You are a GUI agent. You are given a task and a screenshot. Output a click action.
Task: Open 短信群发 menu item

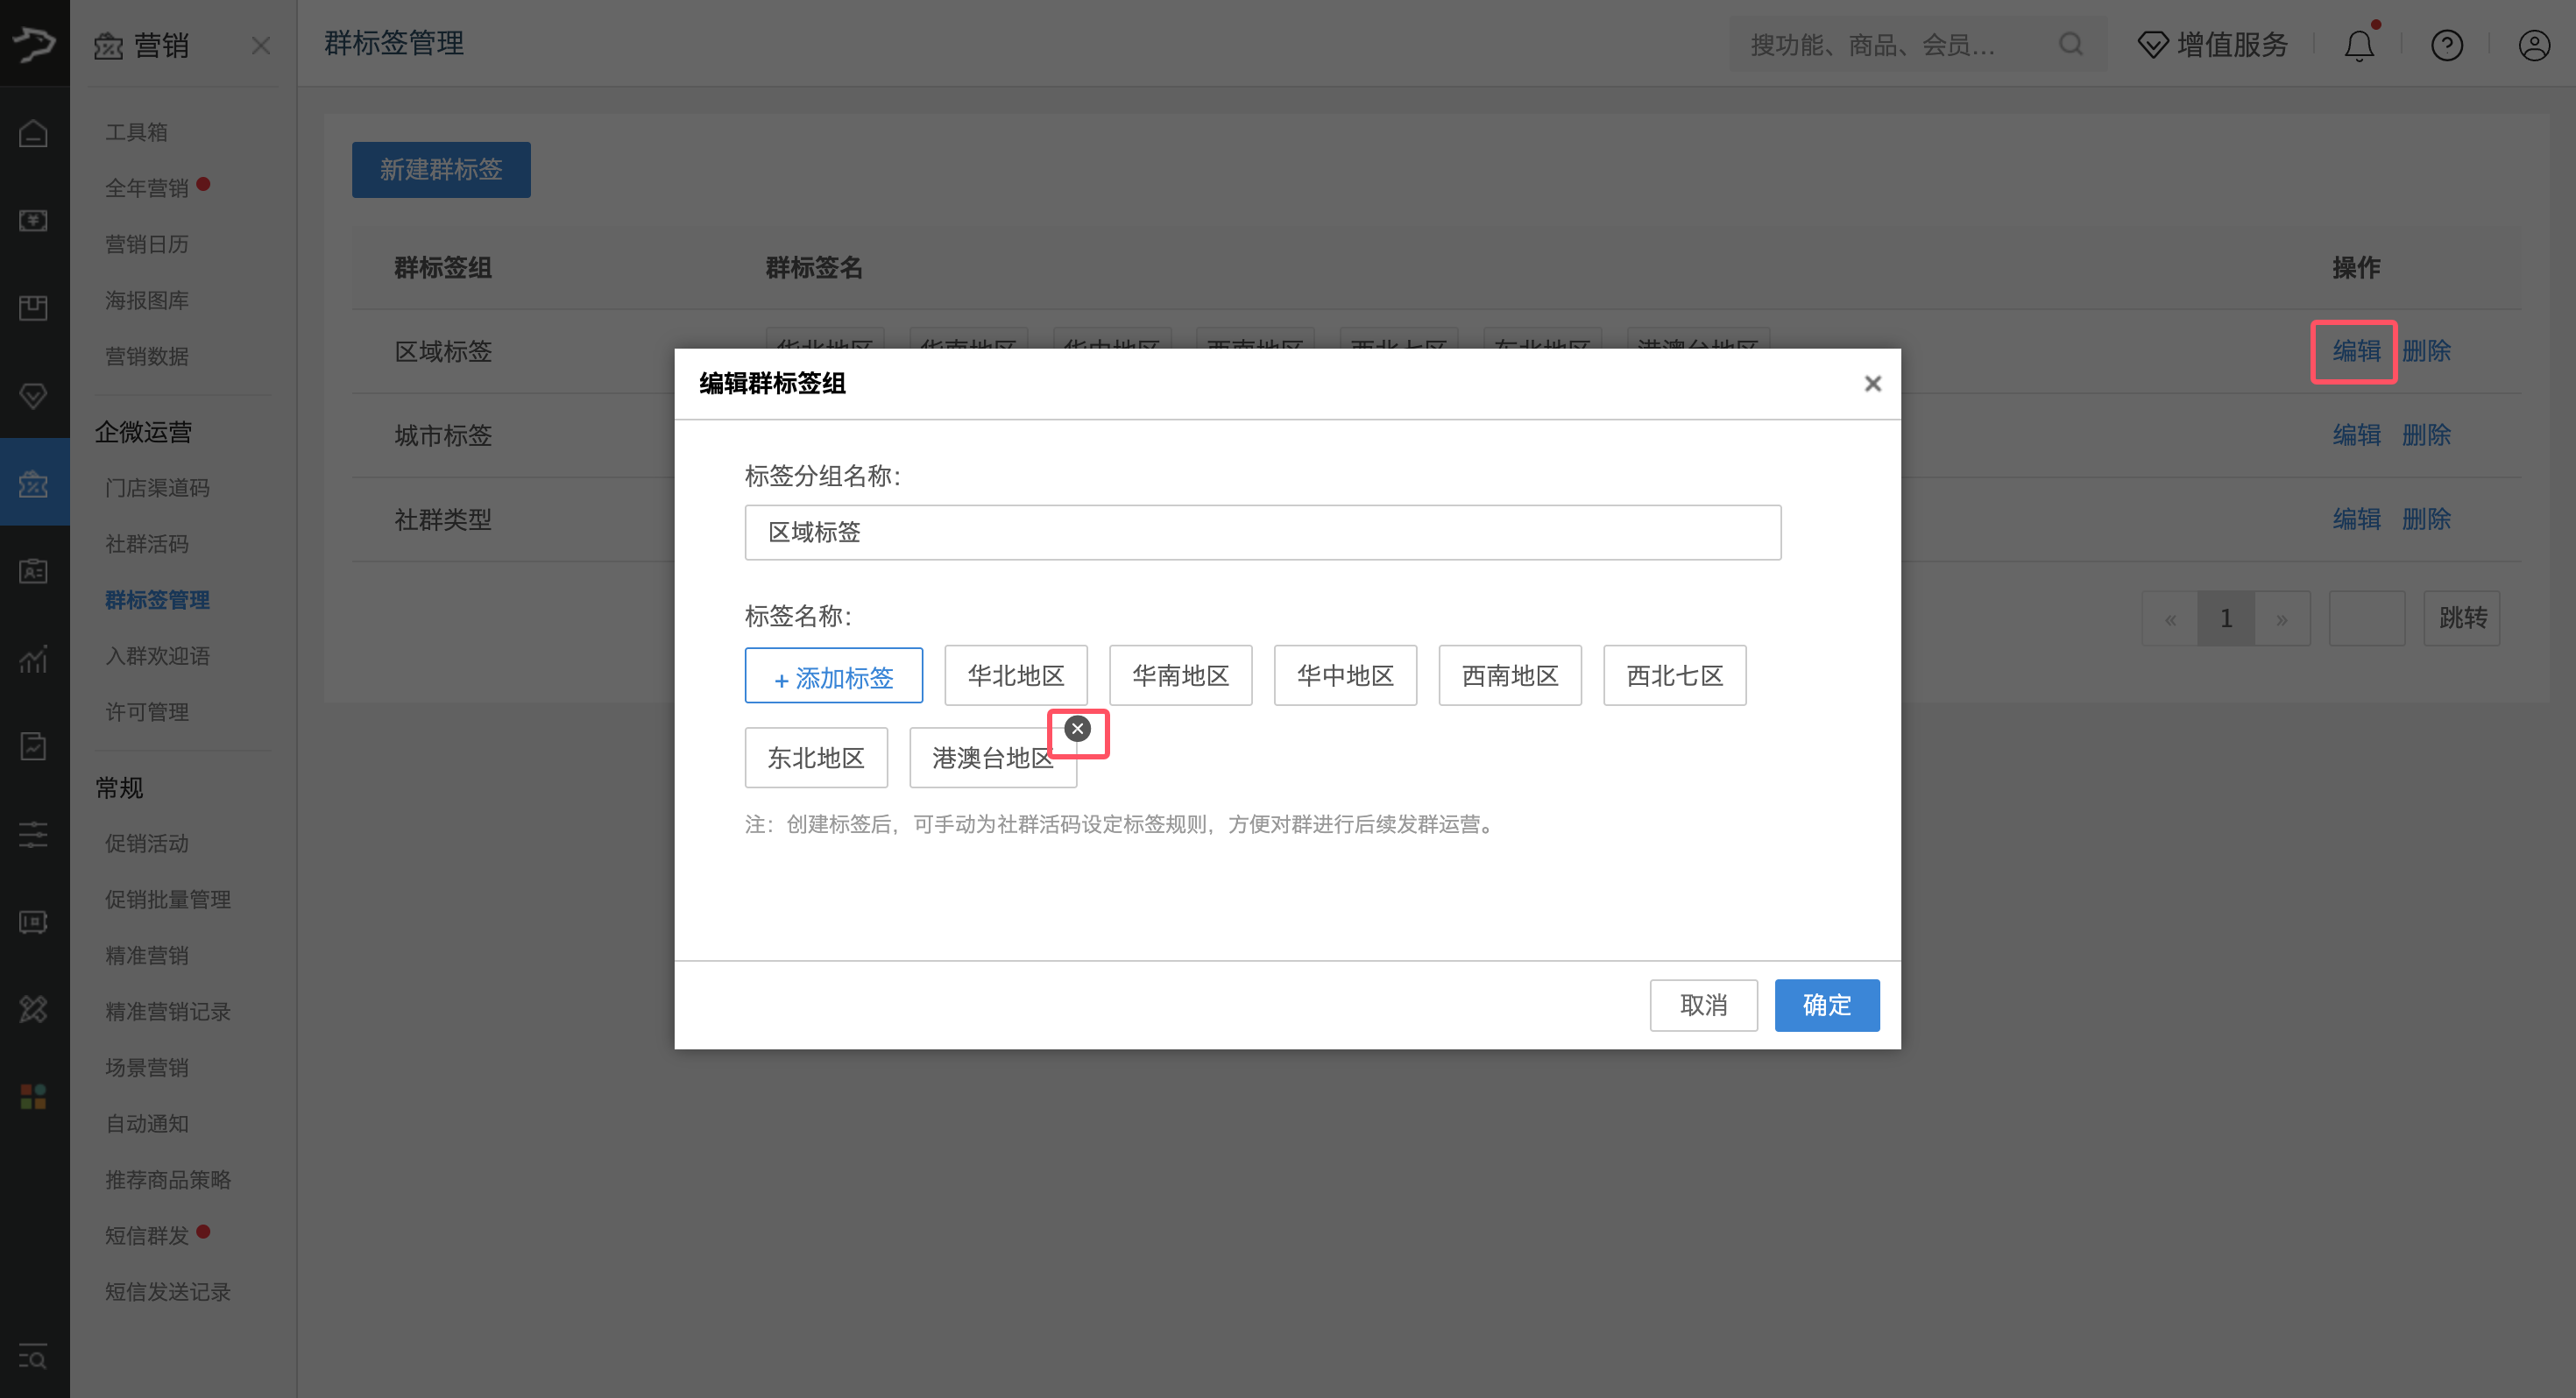coord(147,1236)
